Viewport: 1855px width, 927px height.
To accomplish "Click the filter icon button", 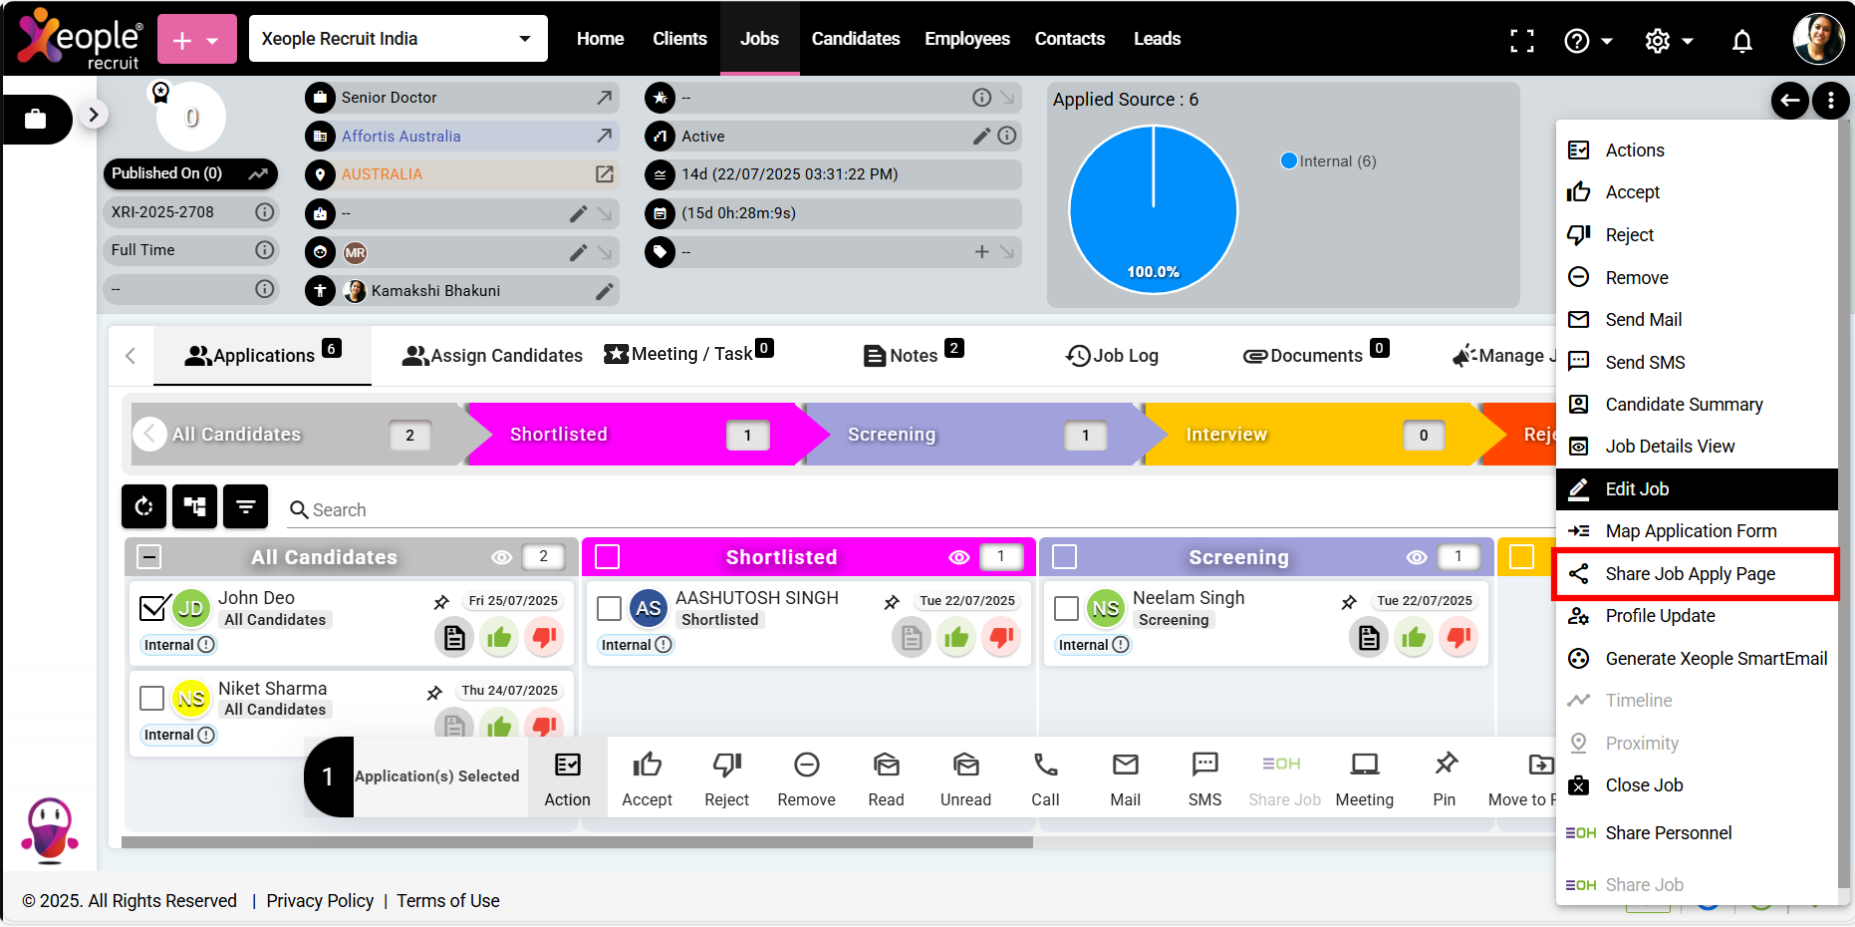I will (x=245, y=506).
